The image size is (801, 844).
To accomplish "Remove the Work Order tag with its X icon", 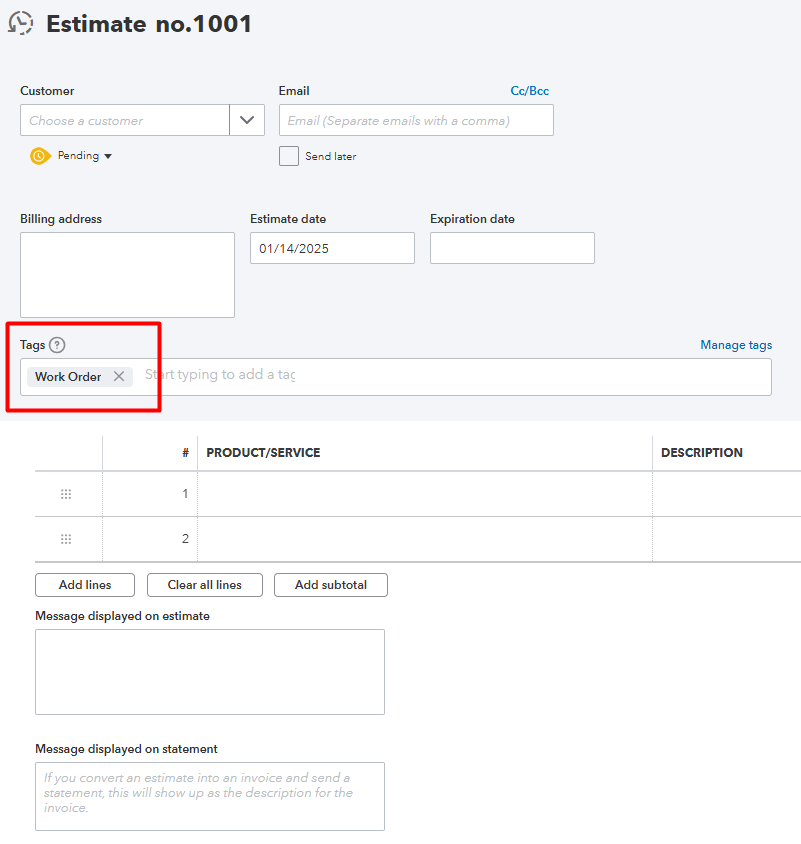I will (118, 377).
